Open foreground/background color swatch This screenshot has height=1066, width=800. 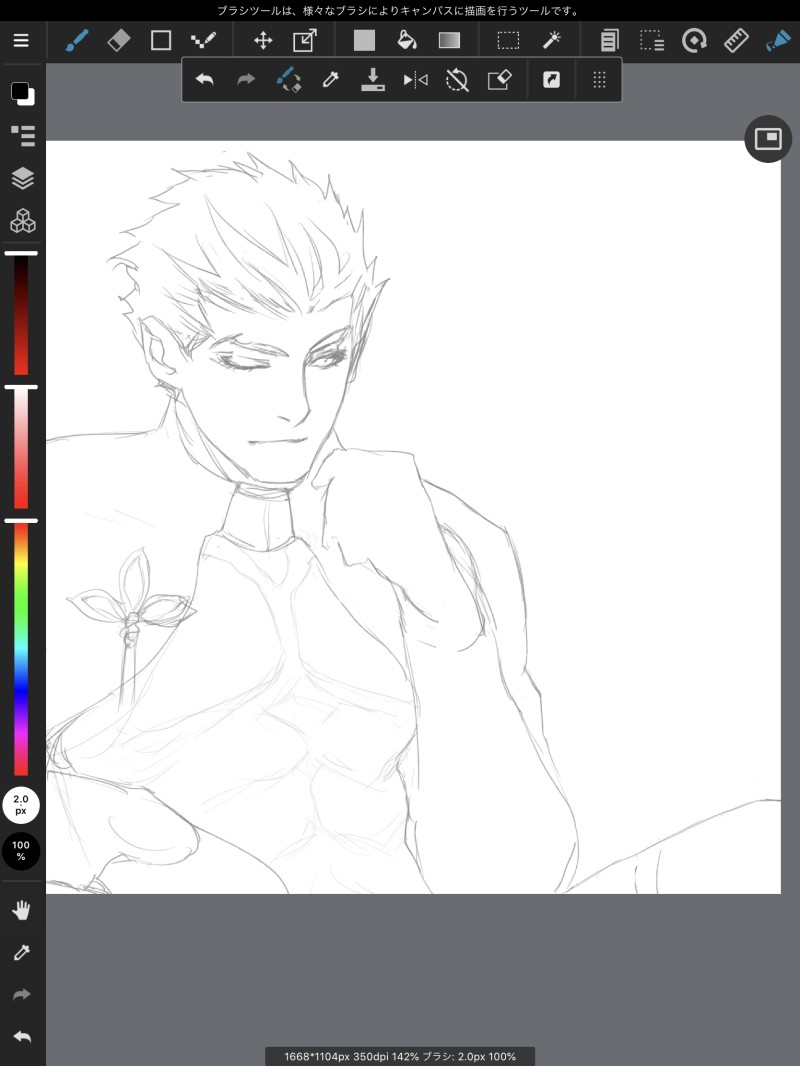22,94
